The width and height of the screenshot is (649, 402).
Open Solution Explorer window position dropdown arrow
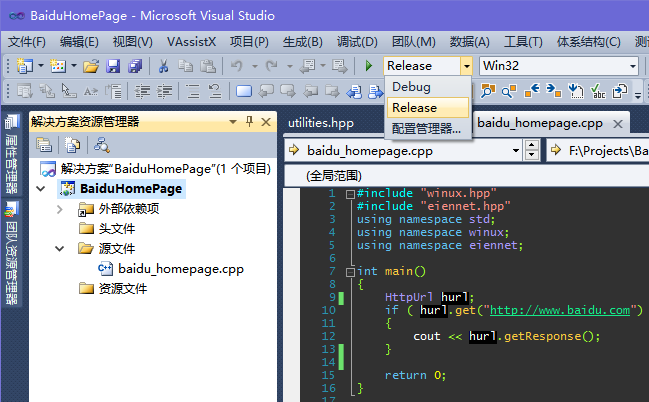pos(233,122)
